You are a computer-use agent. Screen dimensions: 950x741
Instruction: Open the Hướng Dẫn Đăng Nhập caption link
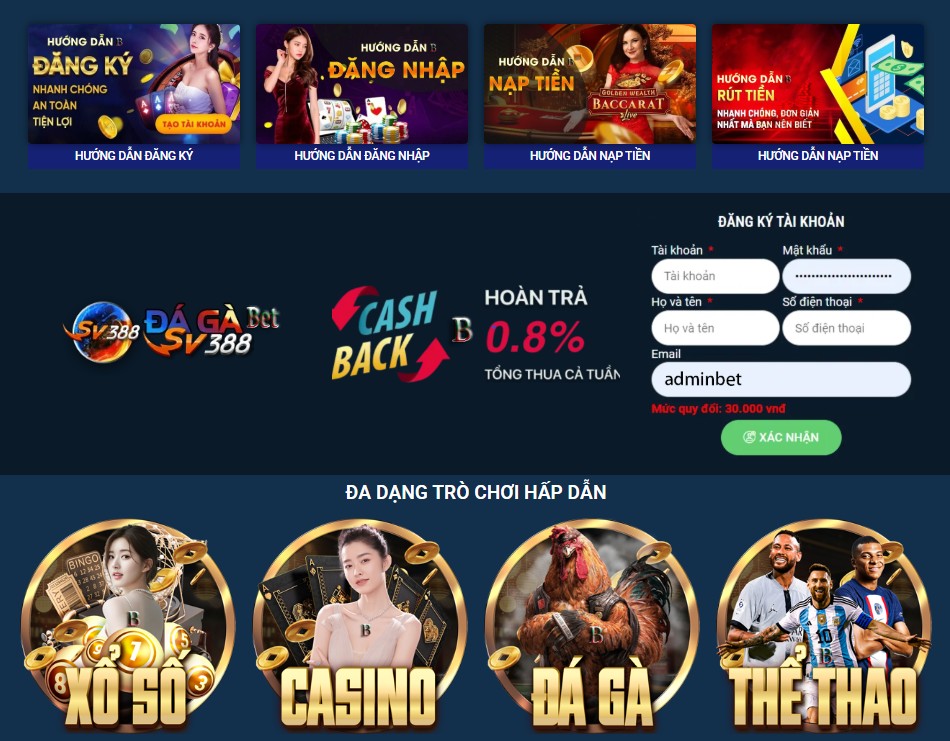point(362,156)
